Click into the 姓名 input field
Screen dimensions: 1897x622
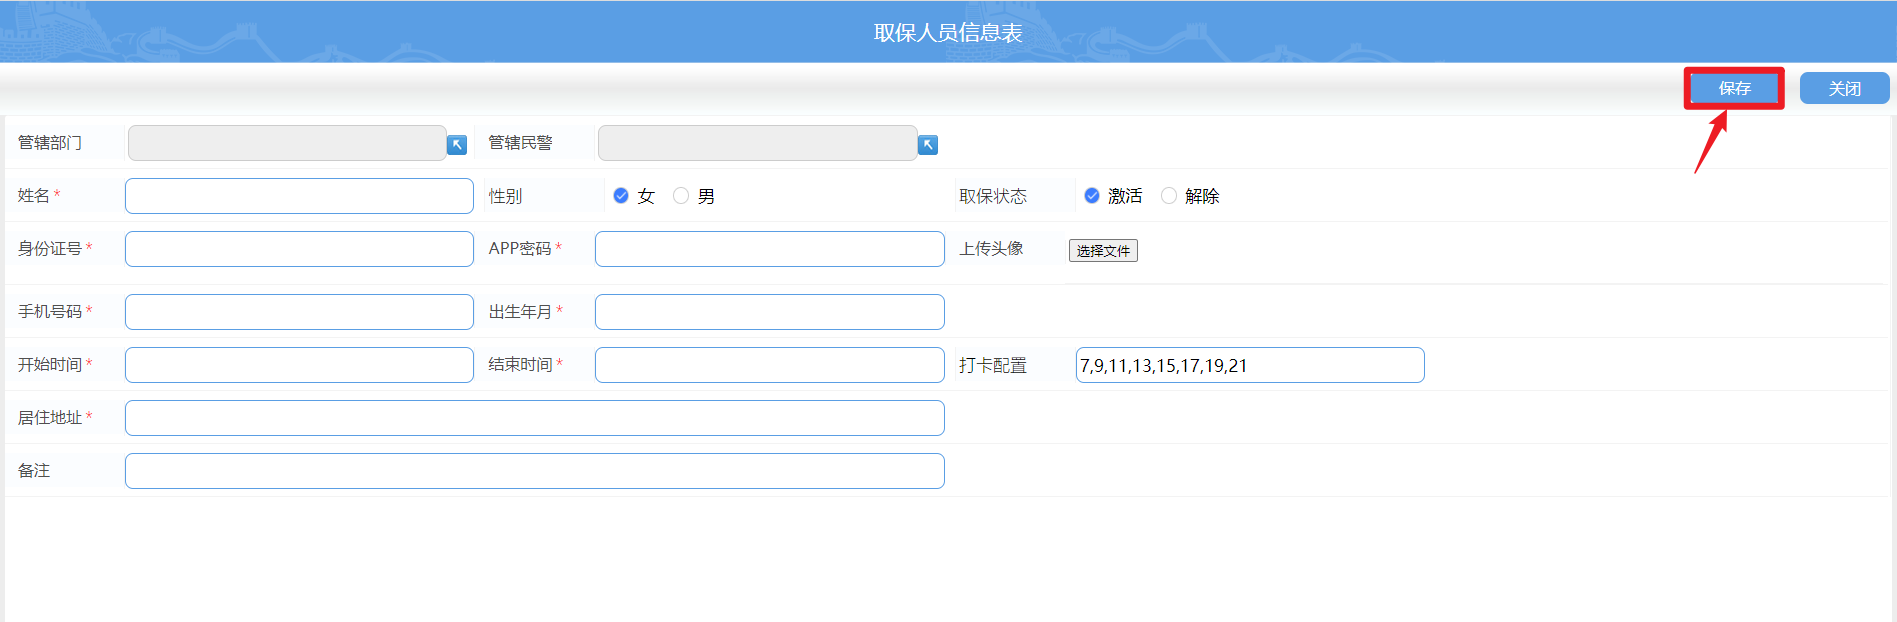point(299,196)
